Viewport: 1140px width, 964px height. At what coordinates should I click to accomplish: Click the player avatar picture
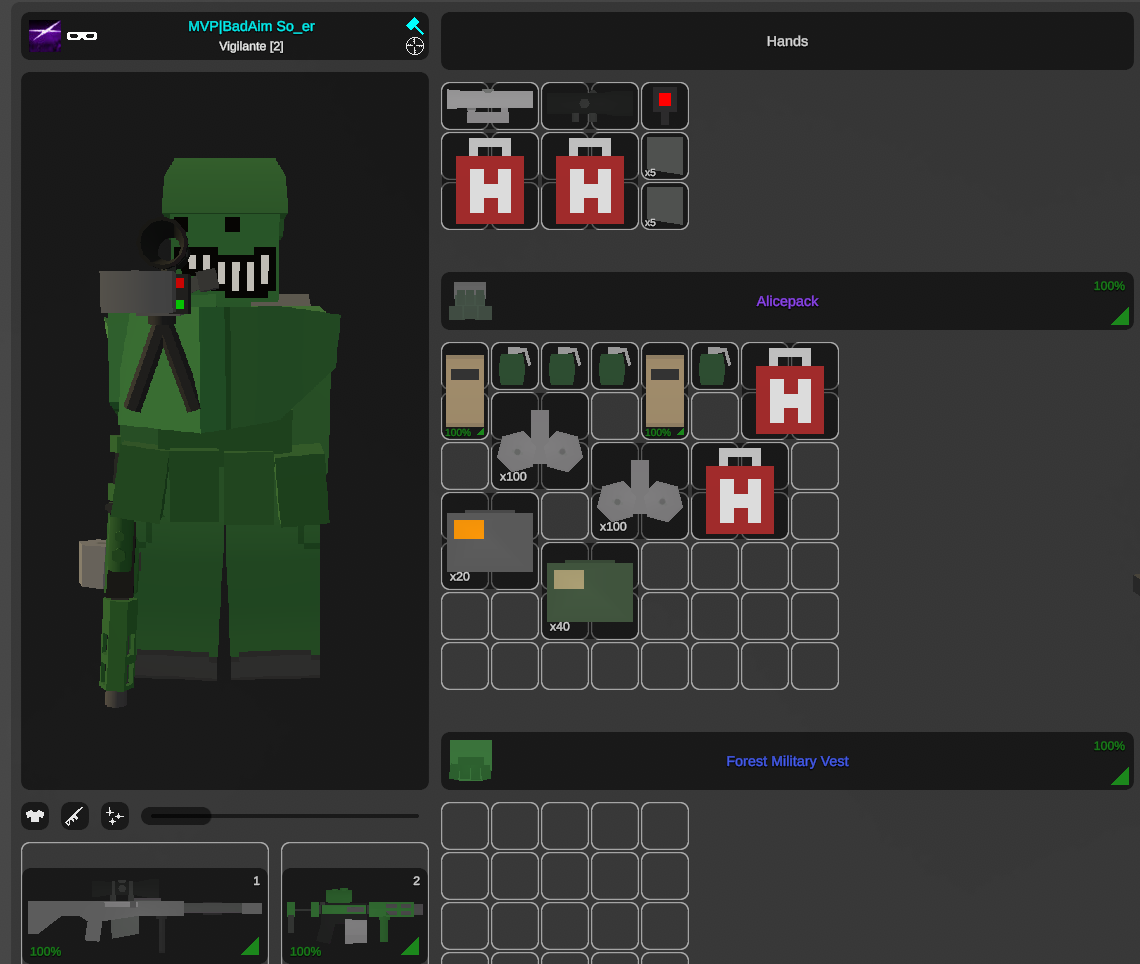tap(45, 35)
